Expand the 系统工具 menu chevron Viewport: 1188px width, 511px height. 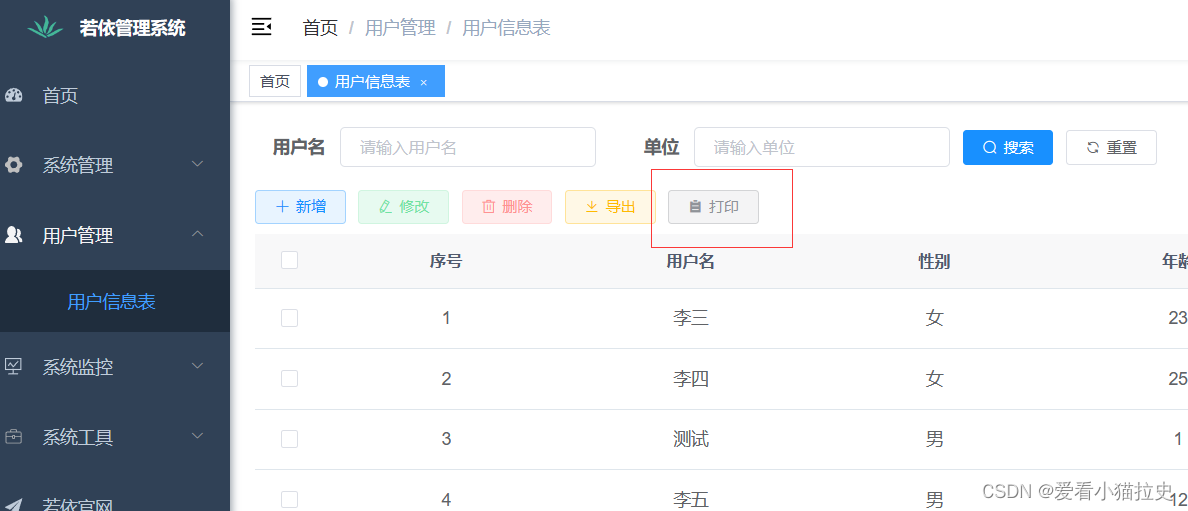[x=198, y=436]
